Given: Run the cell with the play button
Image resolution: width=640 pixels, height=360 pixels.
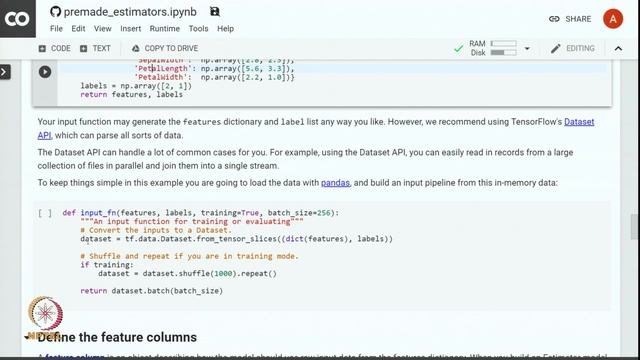Looking at the screenshot, I should tap(45, 72).
